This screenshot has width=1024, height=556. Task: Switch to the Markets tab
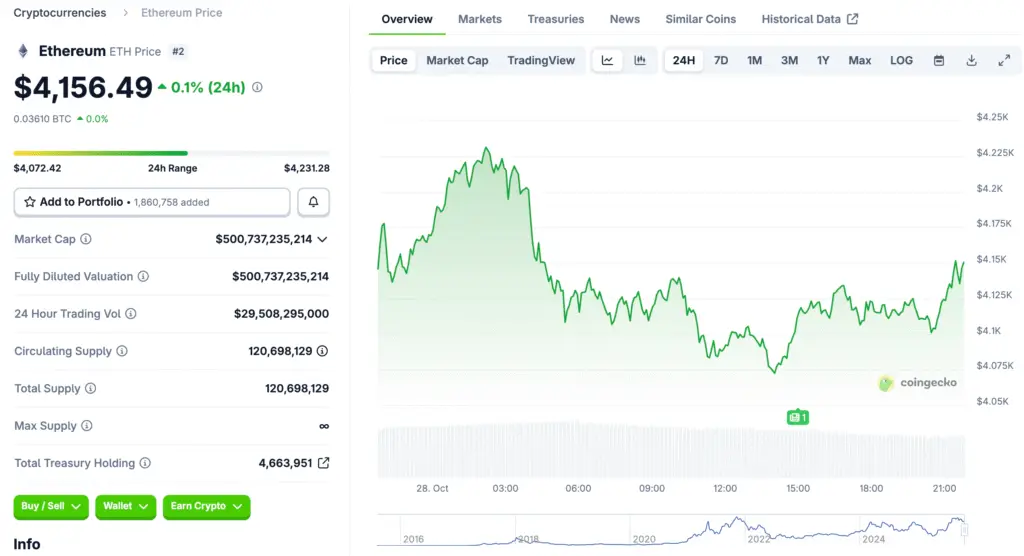tap(480, 19)
